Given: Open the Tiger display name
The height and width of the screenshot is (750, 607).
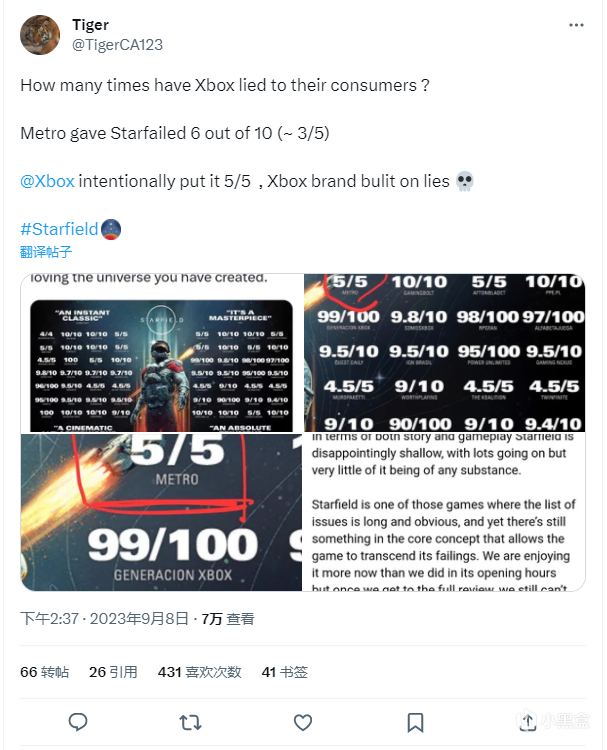Looking at the screenshot, I should (90, 25).
